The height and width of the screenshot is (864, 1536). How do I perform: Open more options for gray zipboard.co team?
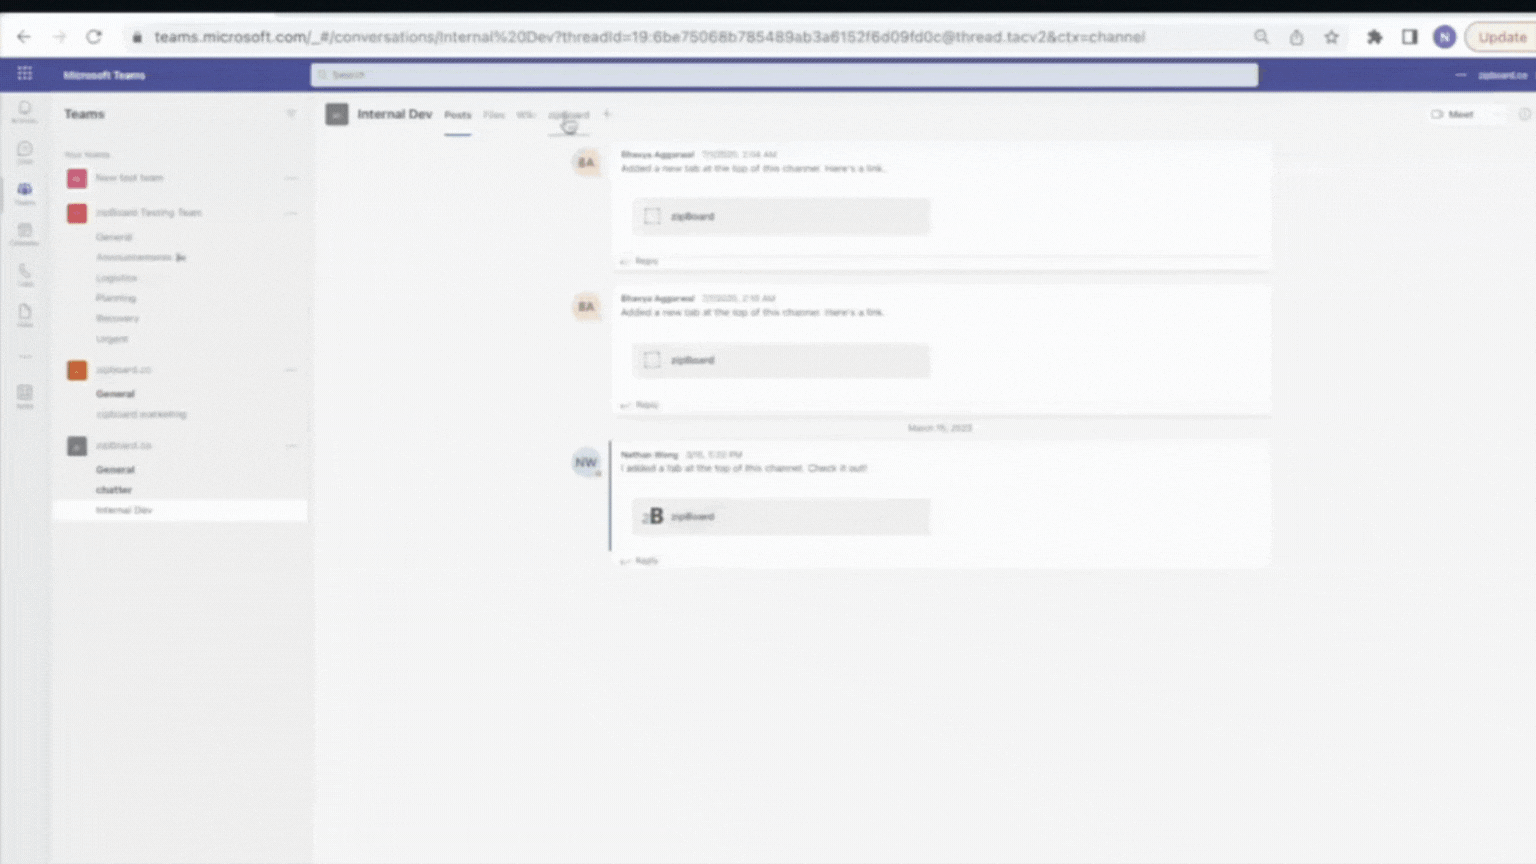291,446
